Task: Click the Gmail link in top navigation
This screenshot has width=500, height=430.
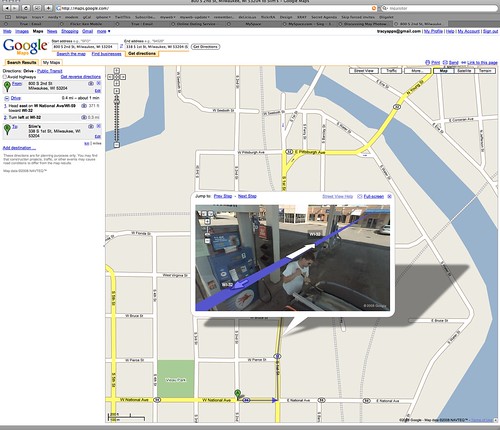Action: coord(88,31)
